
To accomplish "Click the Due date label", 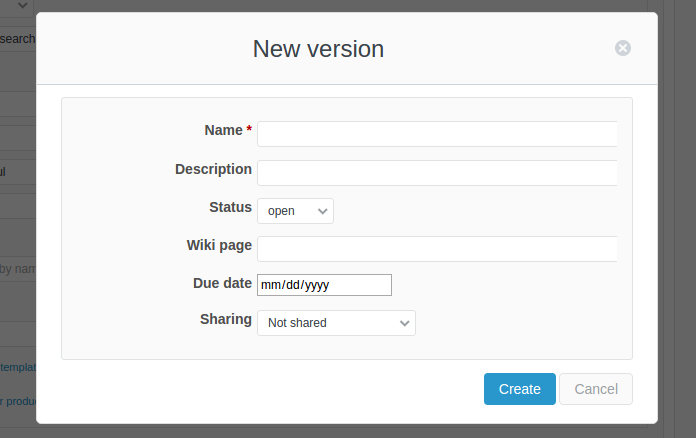I will click(x=222, y=283).
